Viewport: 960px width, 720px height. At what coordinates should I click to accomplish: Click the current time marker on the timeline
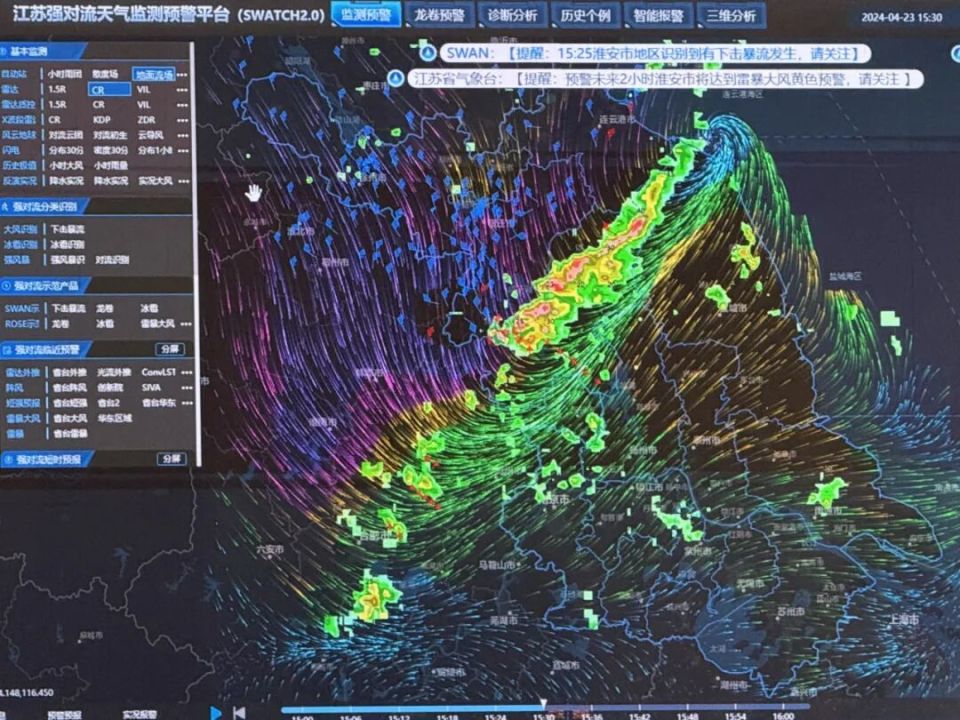pyautogui.click(x=543, y=705)
